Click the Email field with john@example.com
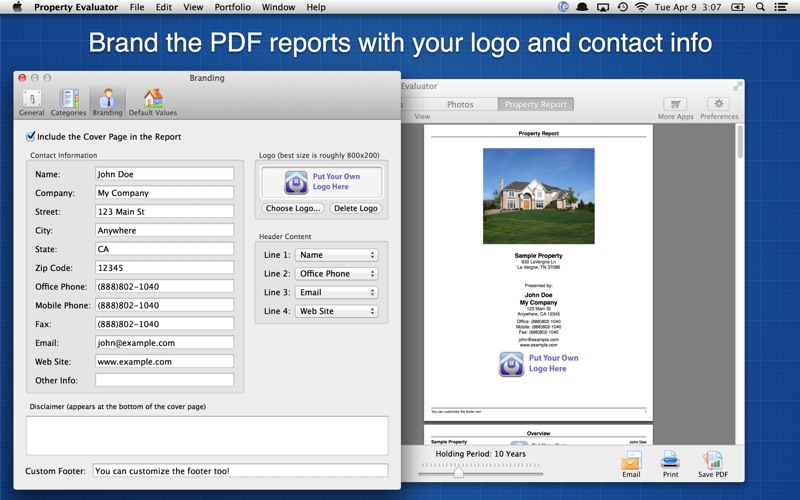 tap(164, 342)
